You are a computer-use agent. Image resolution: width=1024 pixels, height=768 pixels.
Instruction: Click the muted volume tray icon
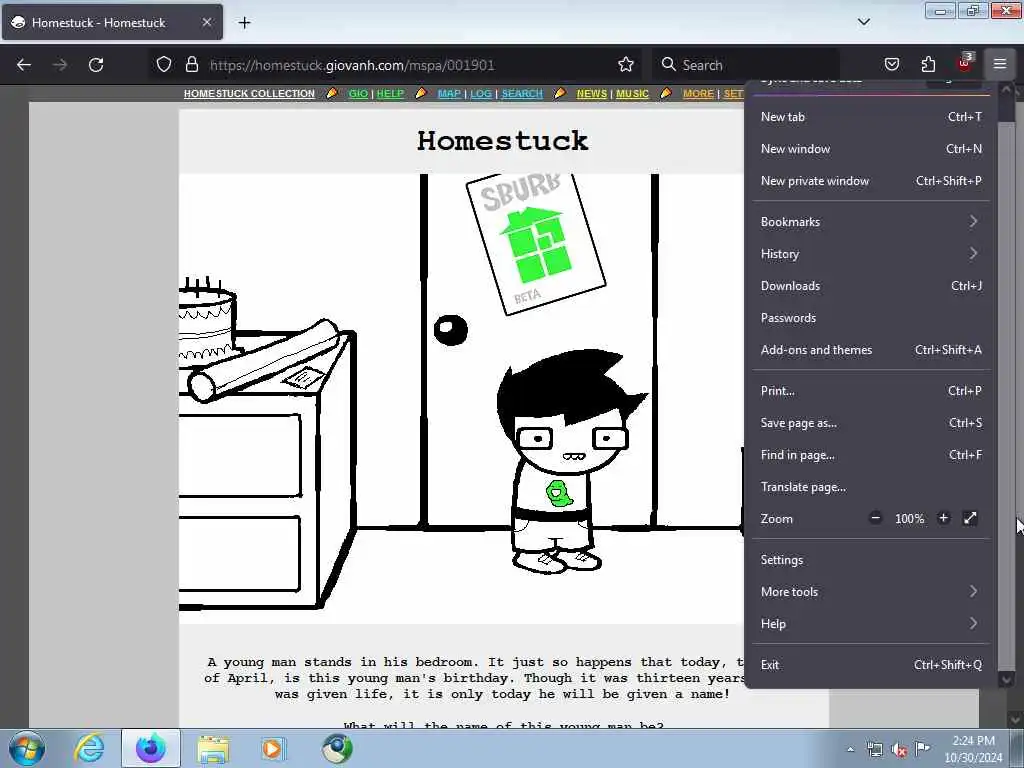coord(899,749)
